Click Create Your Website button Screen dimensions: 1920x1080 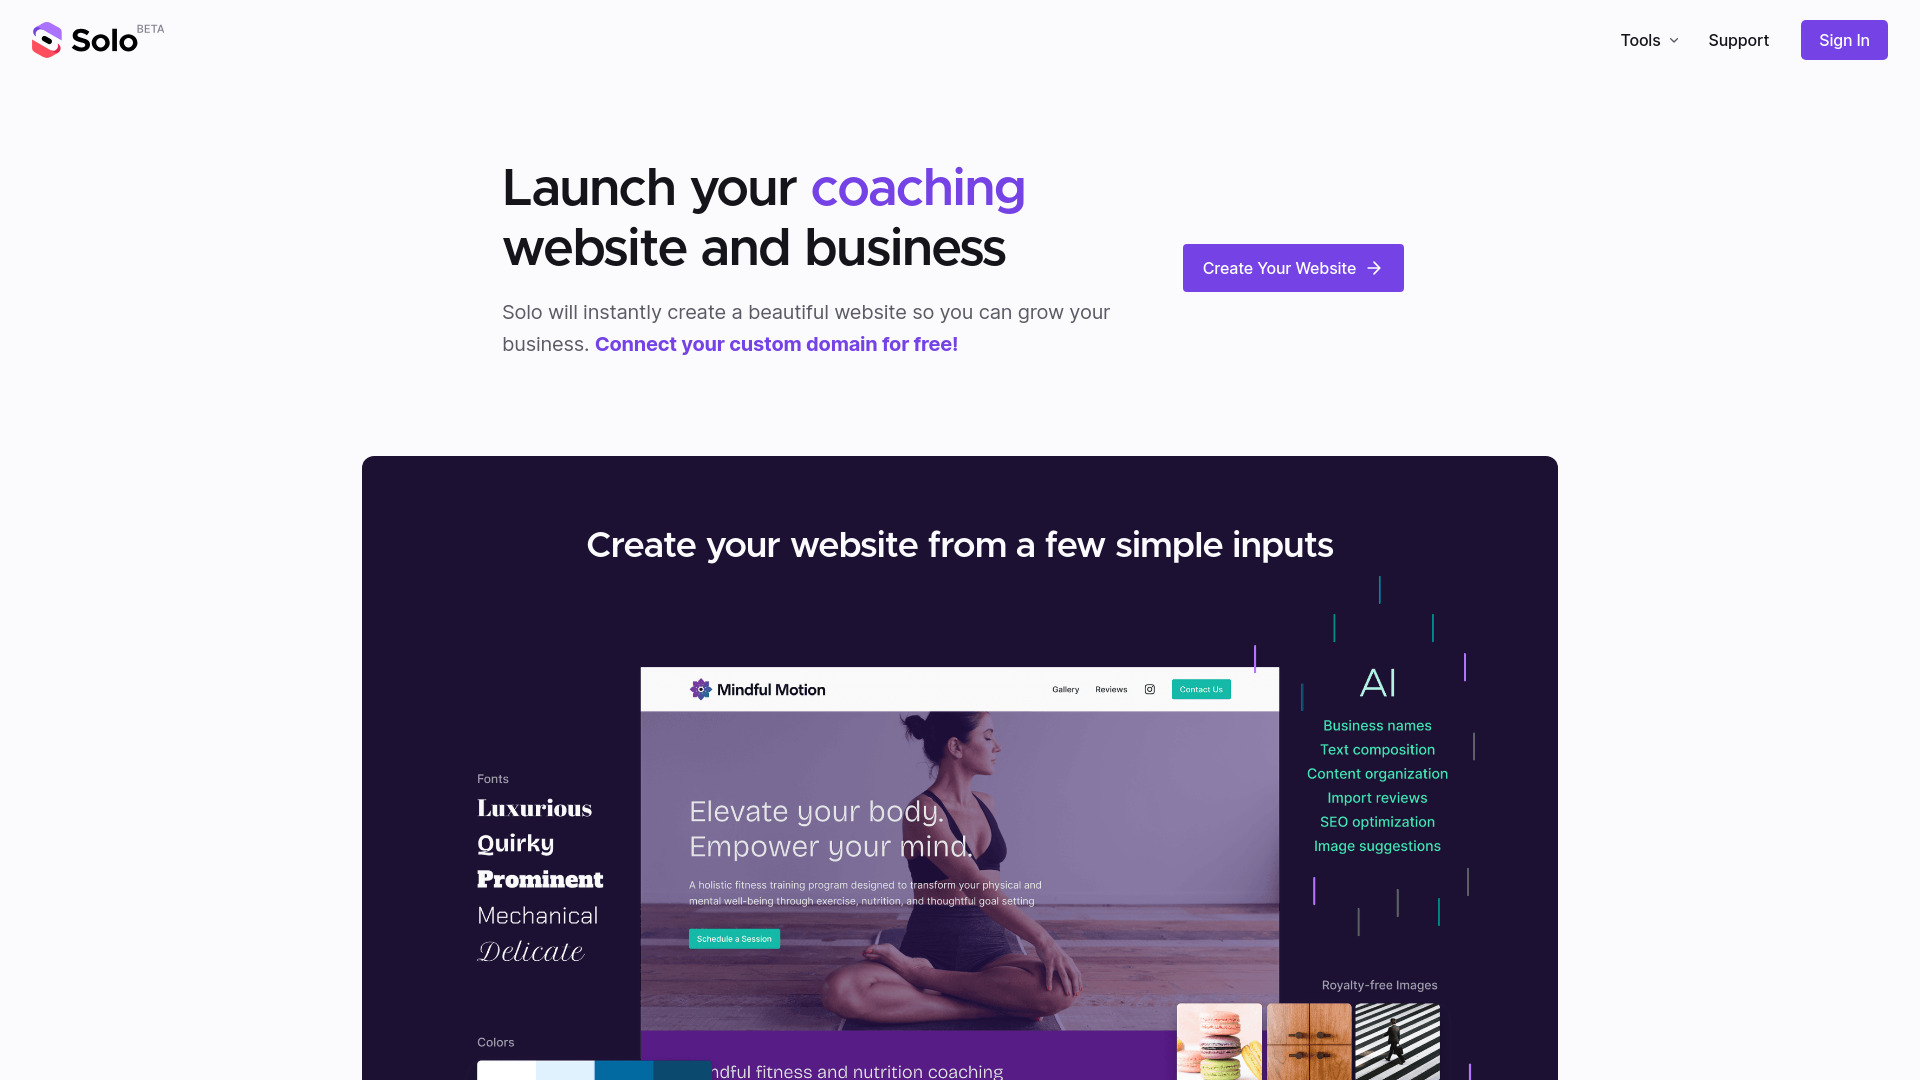click(x=1294, y=268)
